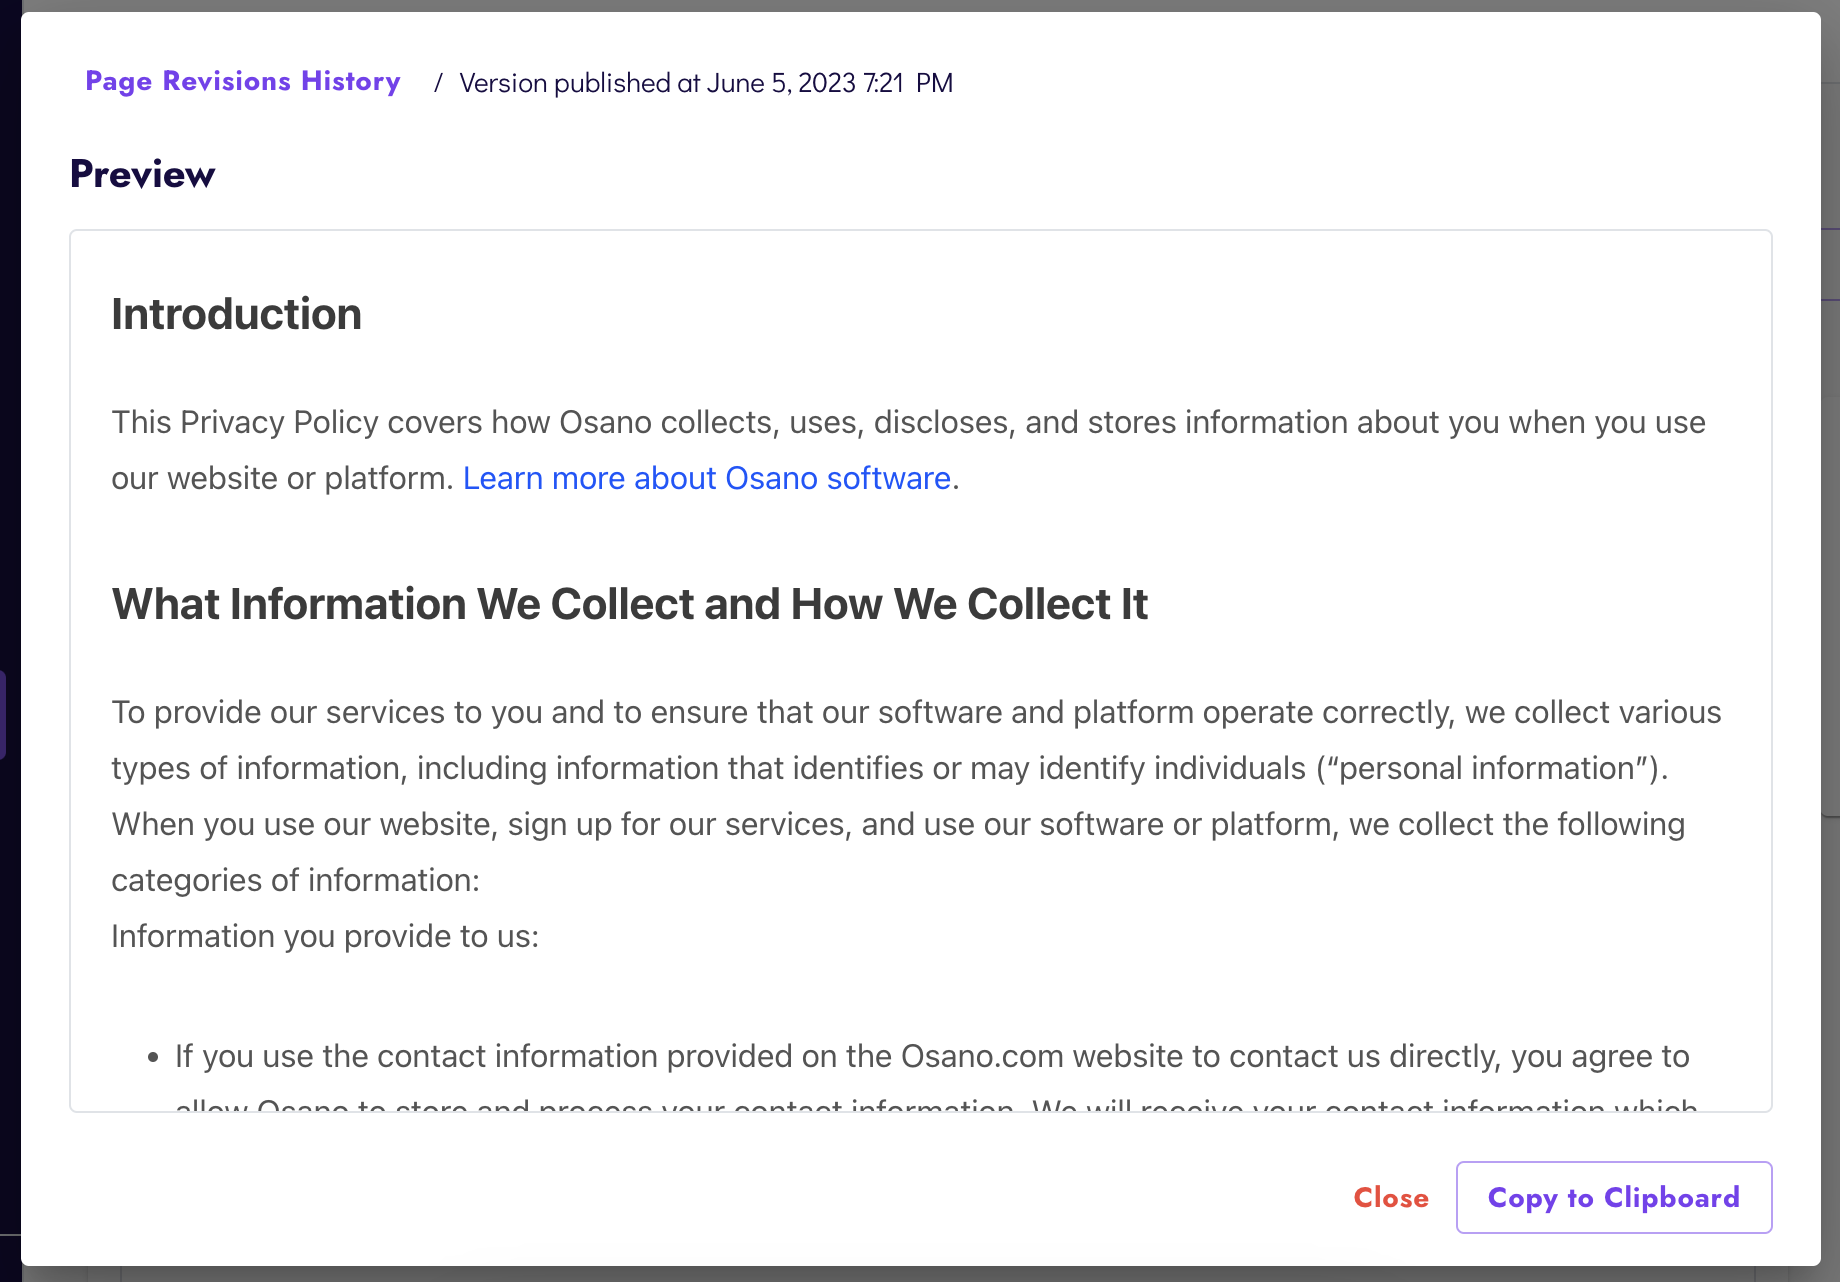Click the line beginning categories of information
This screenshot has height=1282, width=1840.
pos(295,880)
